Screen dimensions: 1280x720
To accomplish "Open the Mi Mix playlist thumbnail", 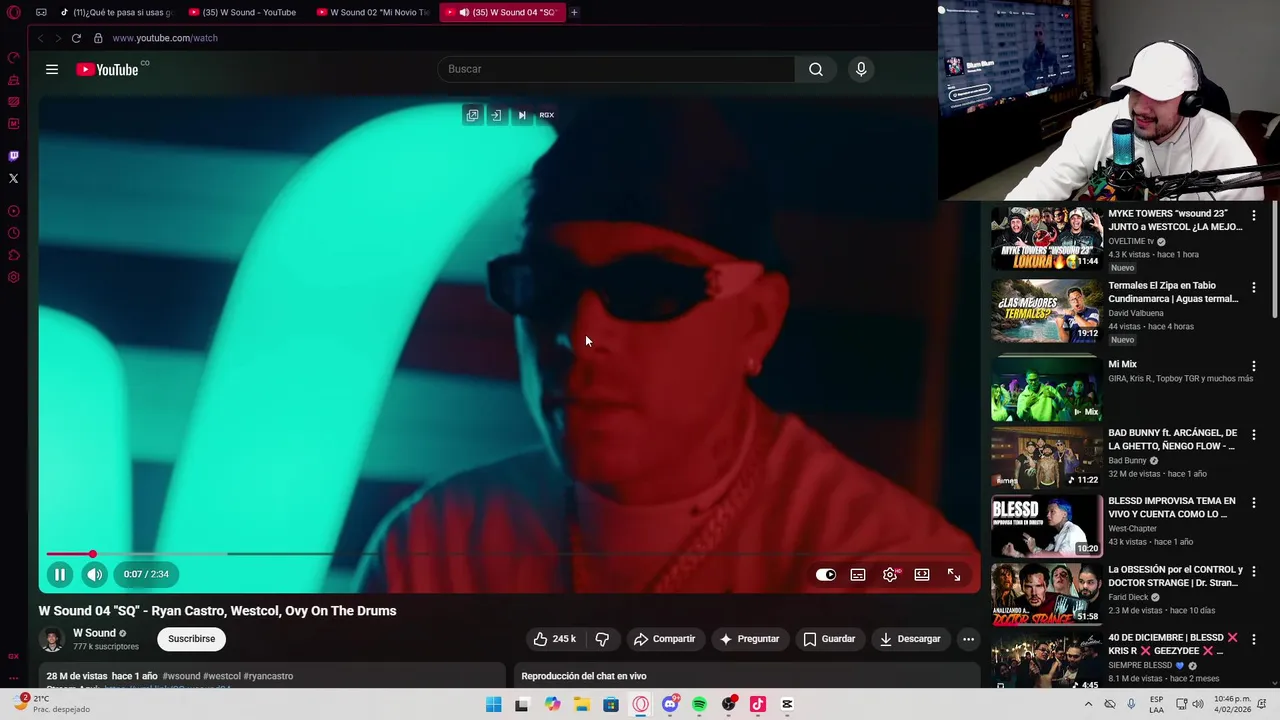I will point(1046,388).
